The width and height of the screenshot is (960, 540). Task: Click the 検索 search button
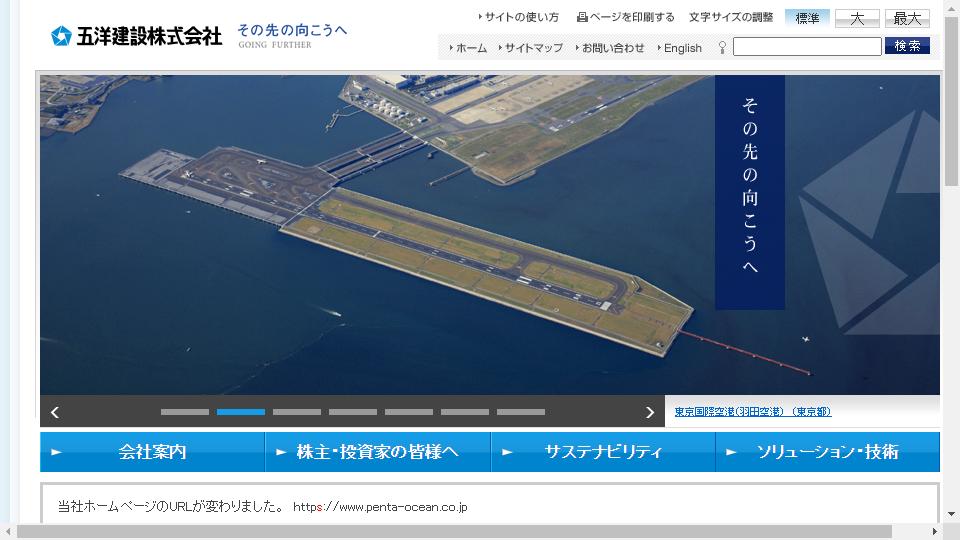tap(907, 46)
